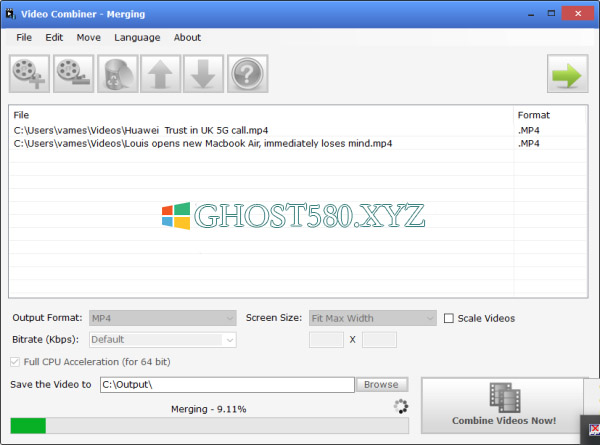The width and height of the screenshot is (600, 445).
Task: Open the Edit menu
Action: (54, 37)
